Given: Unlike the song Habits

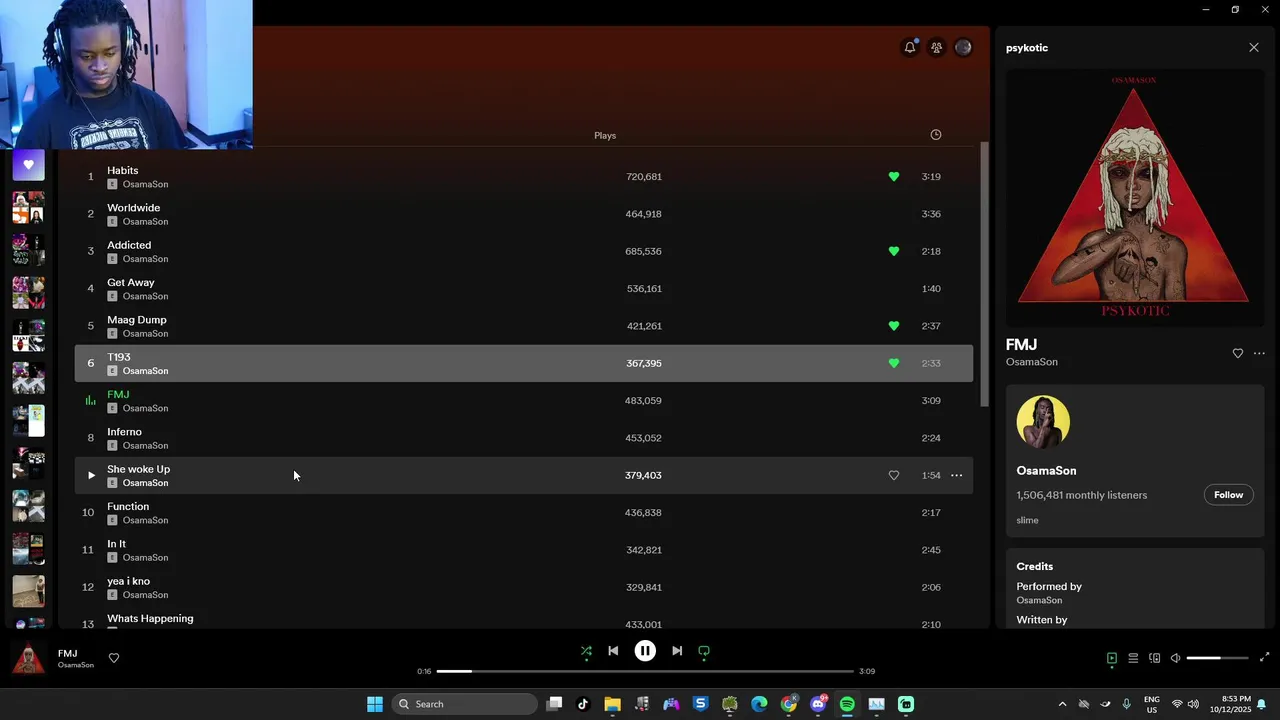Looking at the screenshot, I should click(x=894, y=176).
